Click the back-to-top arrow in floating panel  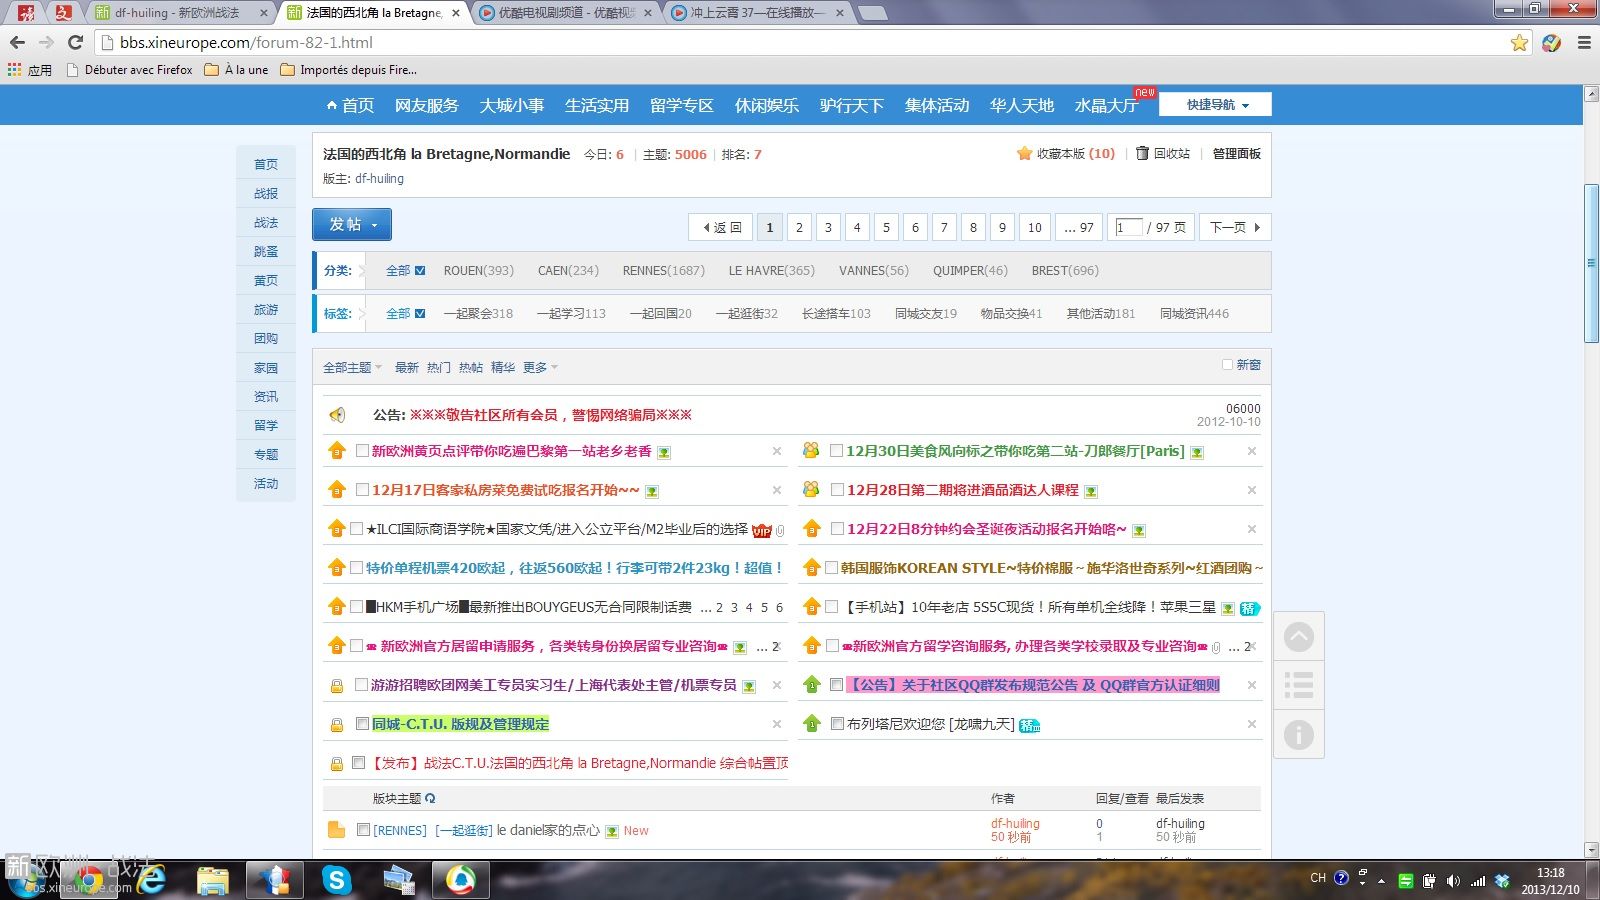[1298, 637]
